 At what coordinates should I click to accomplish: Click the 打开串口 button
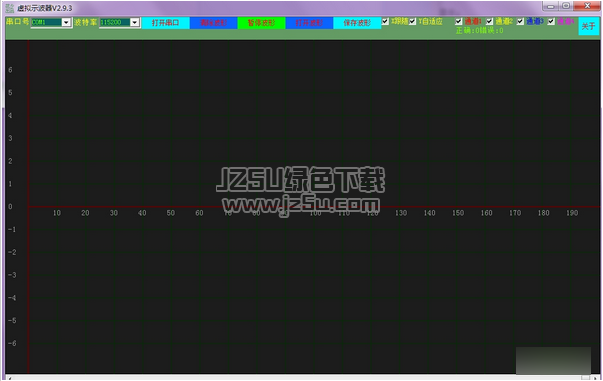pyautogui.click(x=165, y=23)
